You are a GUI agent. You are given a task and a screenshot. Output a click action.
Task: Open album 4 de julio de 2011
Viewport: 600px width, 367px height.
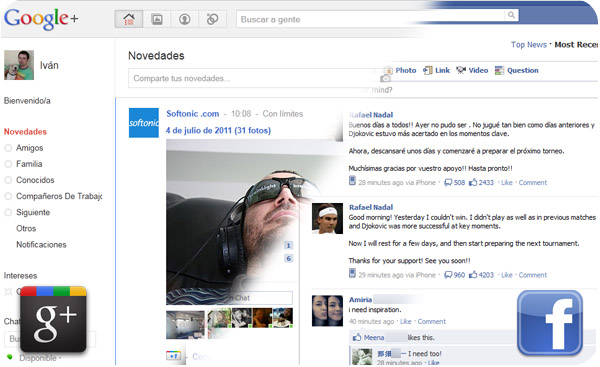coord(218,130)
